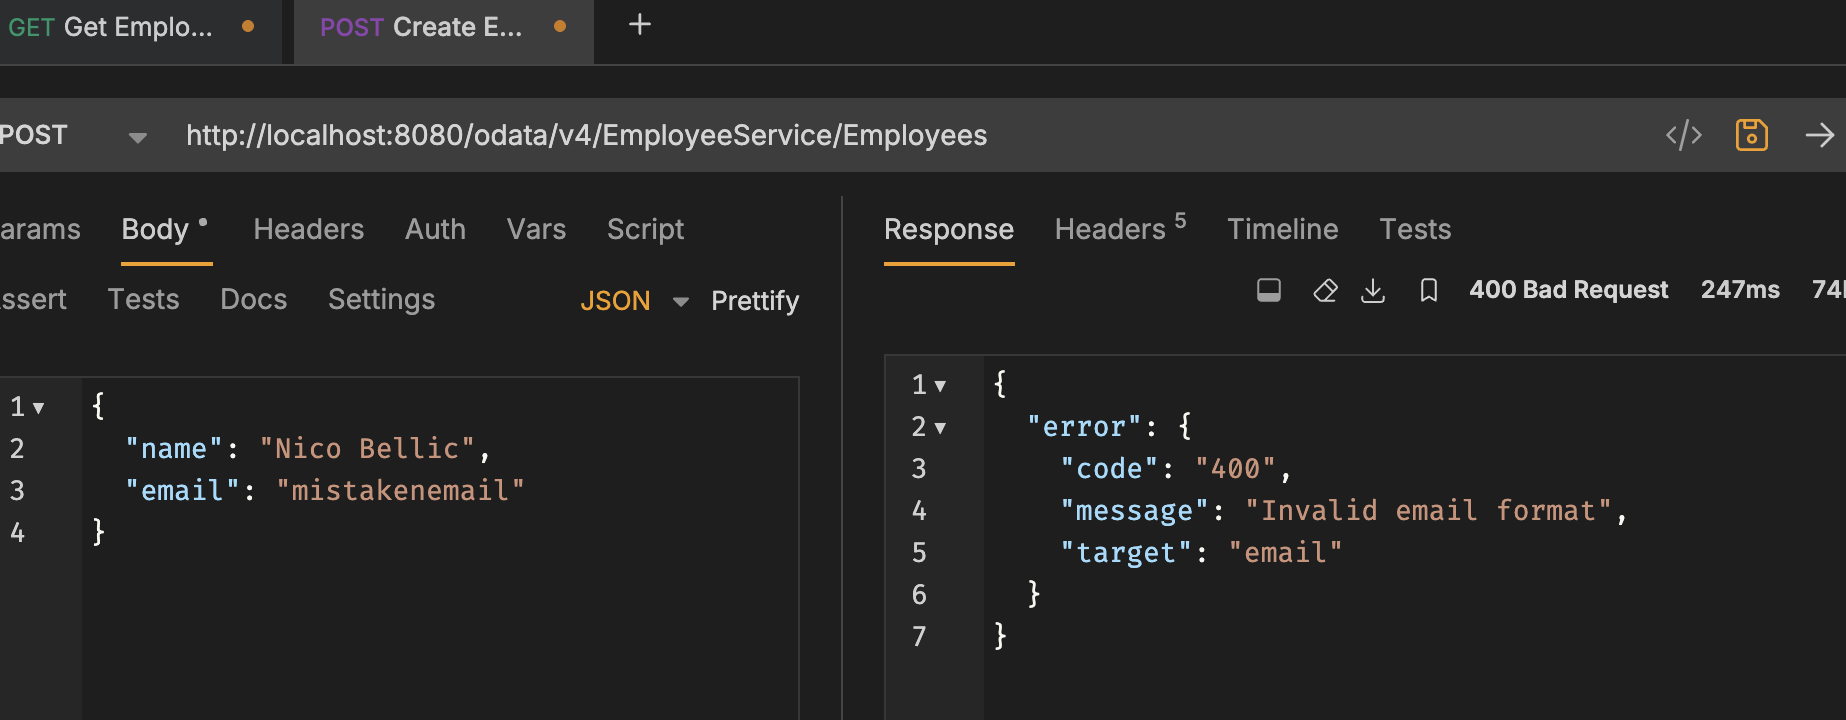Bookmark the response as an example
1846x720 pixels.
point(1429,290)
